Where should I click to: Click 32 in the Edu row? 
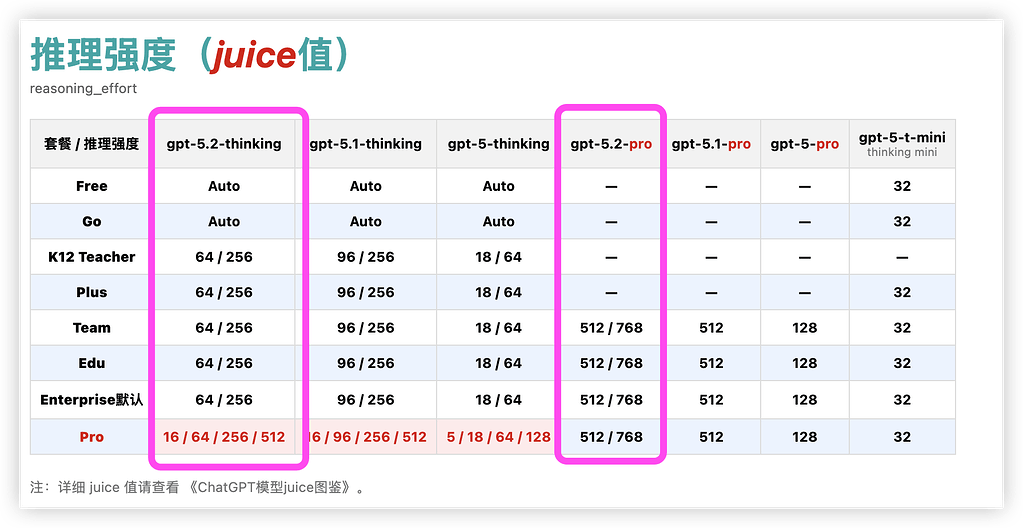[x=902, y=363]
